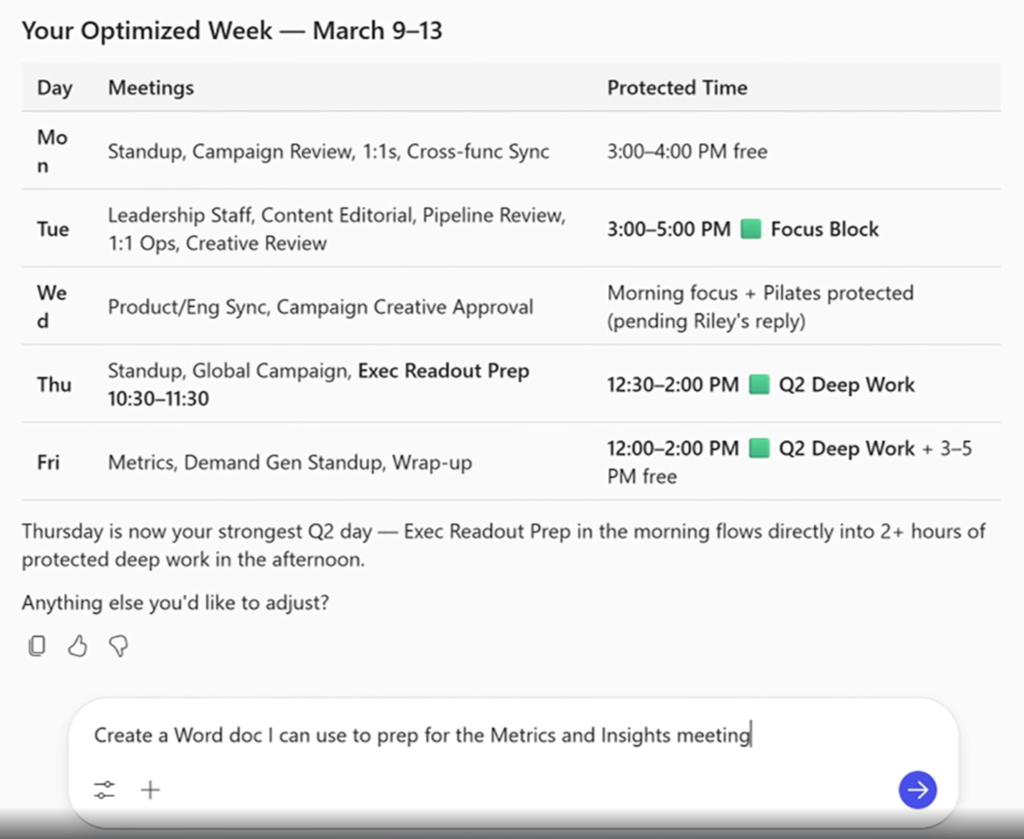Image resolution: width=1024 pixels, height=839 pixels.
Task: Copy Copilot's response using the copy icon
Action: click(x=37, y=646)
